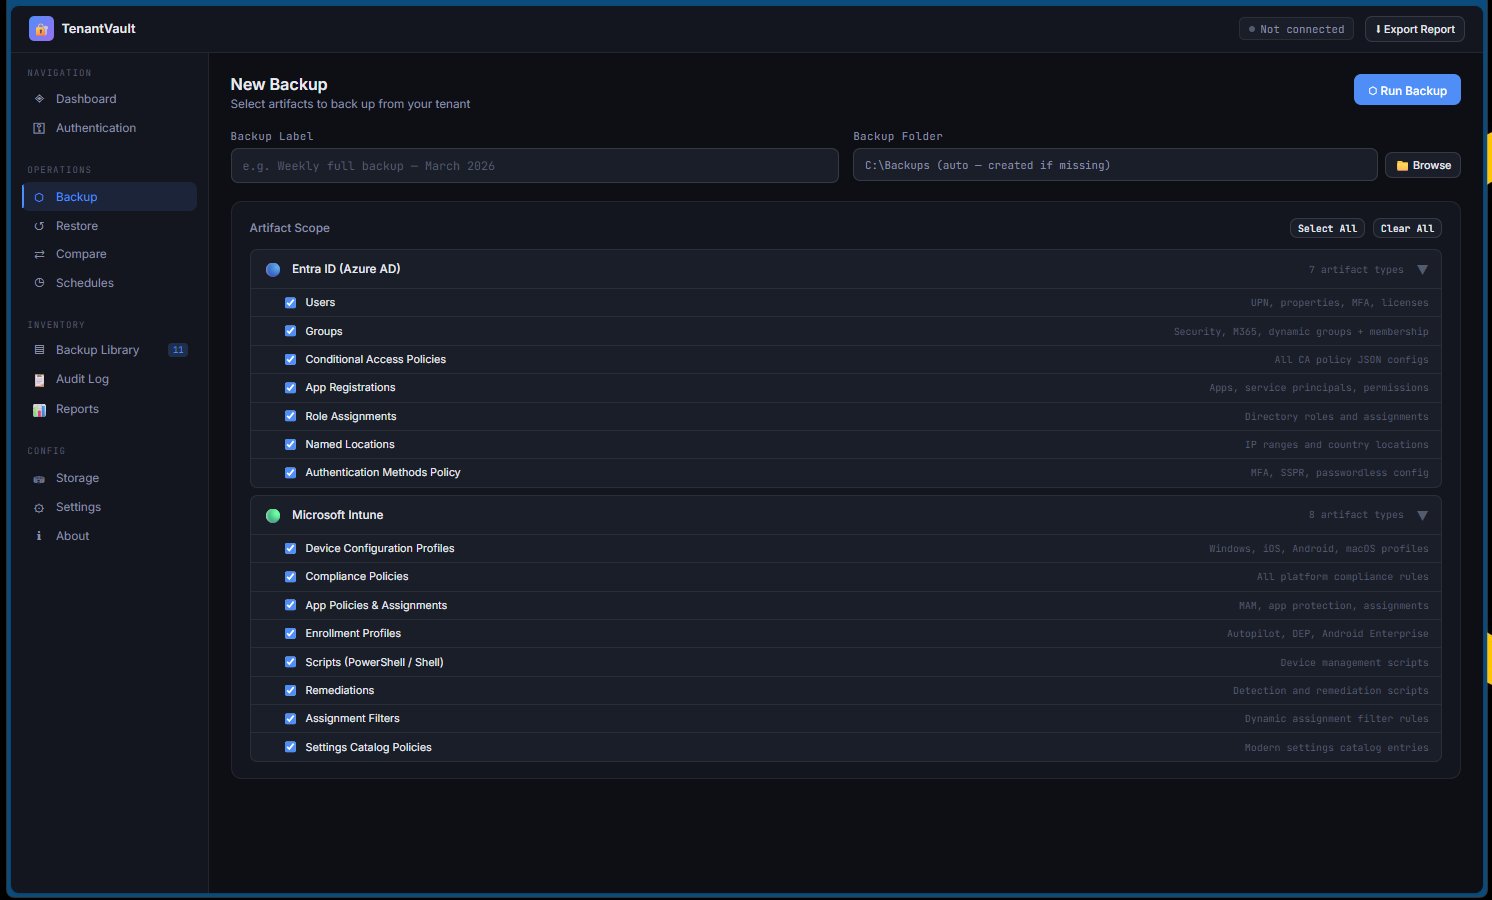The height and width of the screenshot is (900, 1492).
Task: Click the Storage drive icon in sidebar
Action: 39,478
